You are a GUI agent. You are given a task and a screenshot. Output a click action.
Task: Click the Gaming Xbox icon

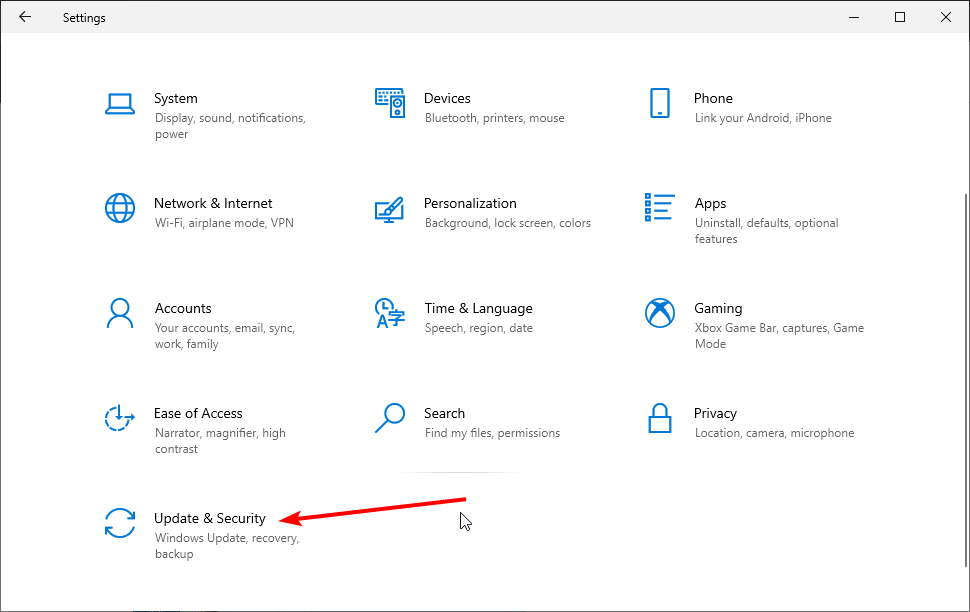click(x=659, y=313)
